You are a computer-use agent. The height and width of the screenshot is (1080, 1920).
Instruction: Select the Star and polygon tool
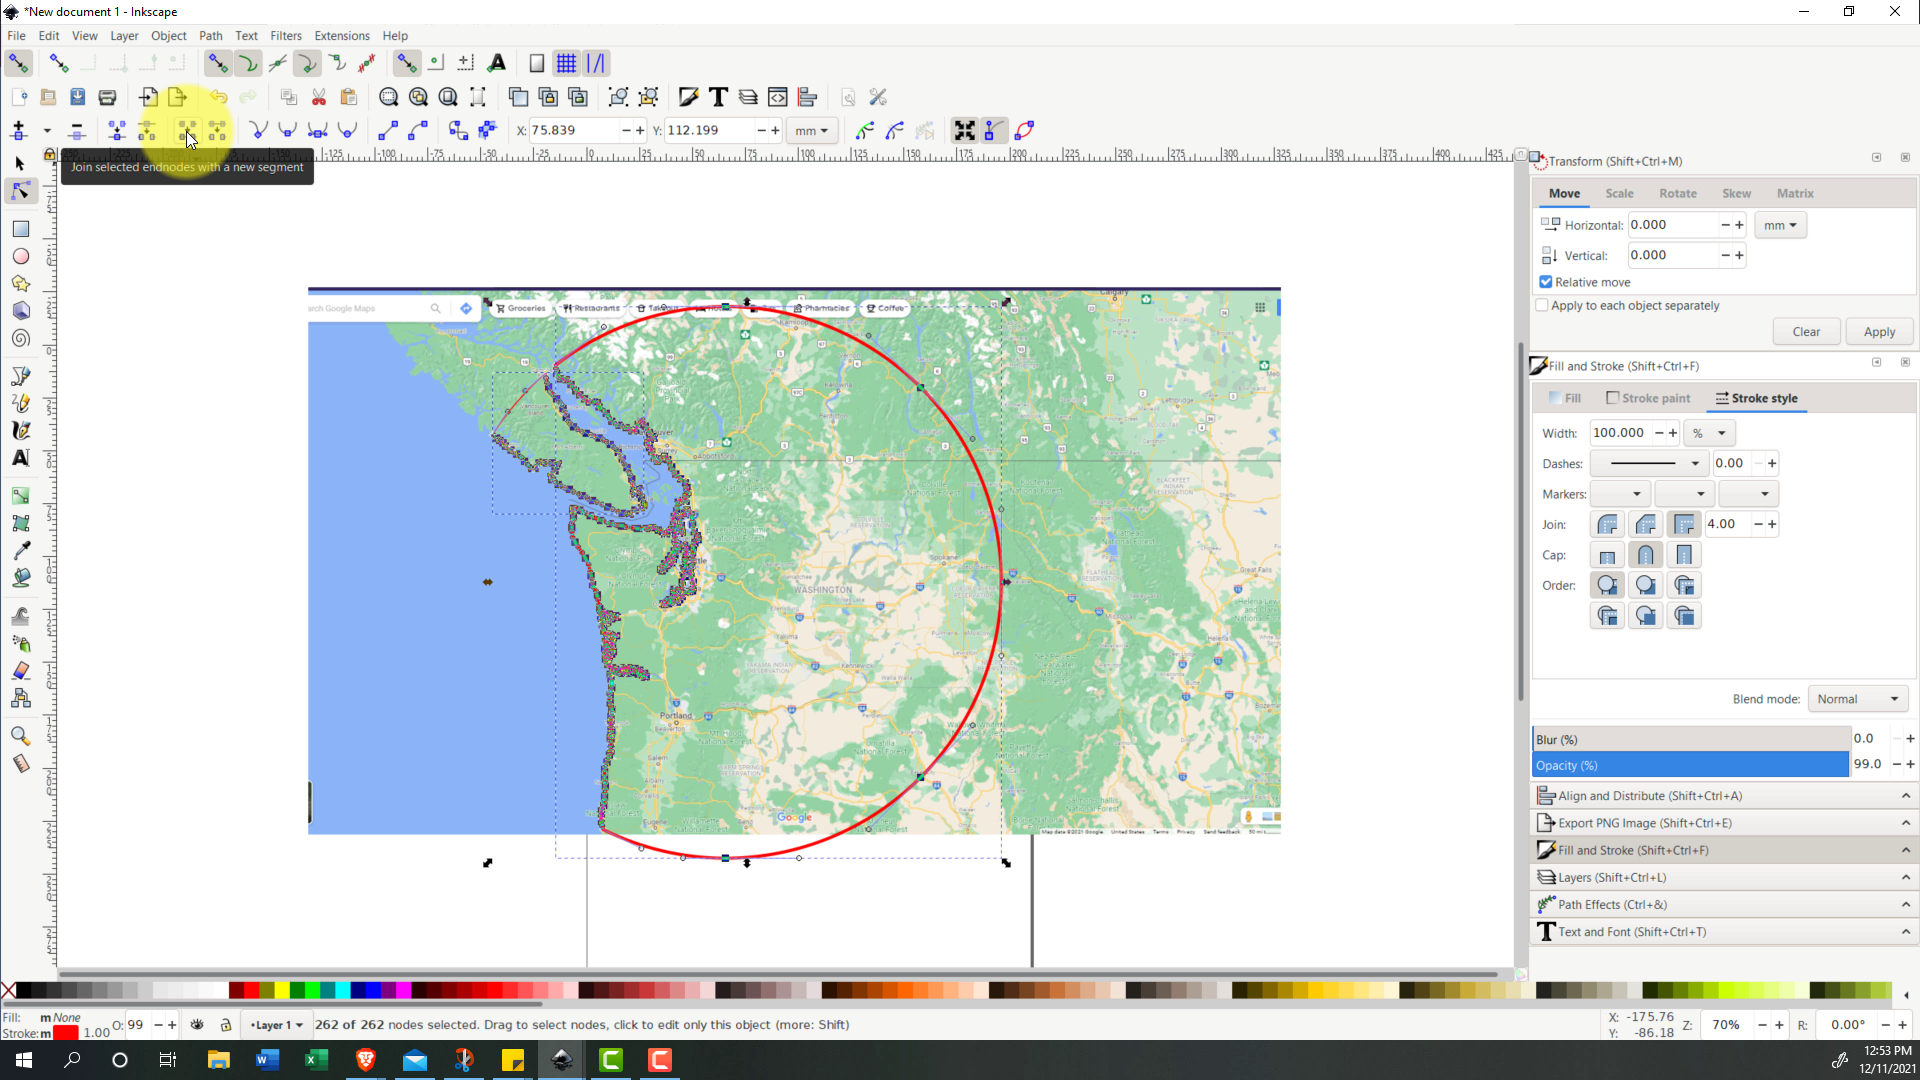pos(20,284)
